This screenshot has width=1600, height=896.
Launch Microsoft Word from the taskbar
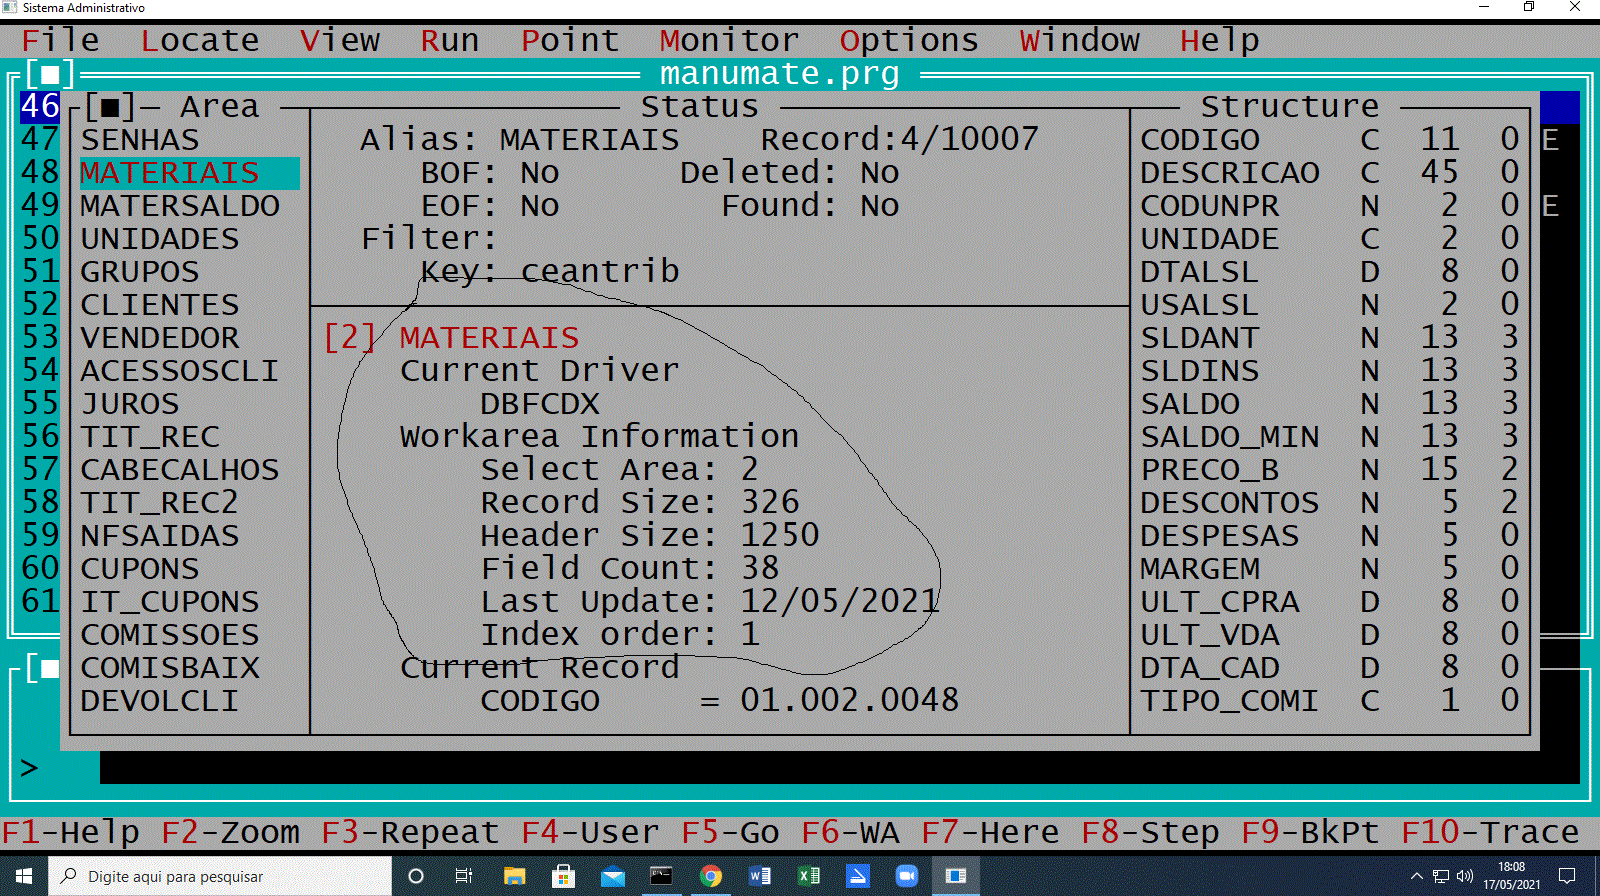[x=760, y=876]
